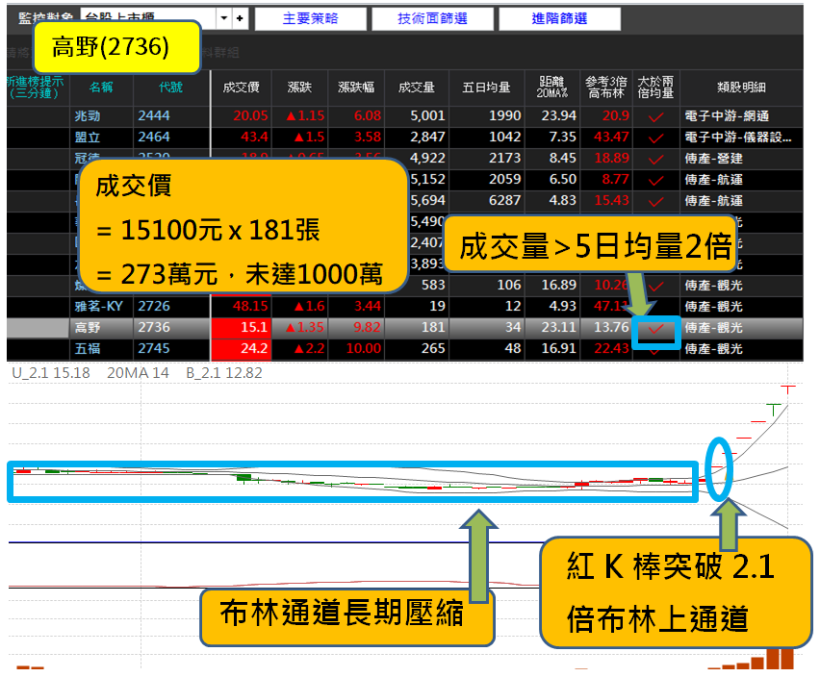The image size is (820, 677).
Task: Click the 類股明細 column header
Action: 742,87
